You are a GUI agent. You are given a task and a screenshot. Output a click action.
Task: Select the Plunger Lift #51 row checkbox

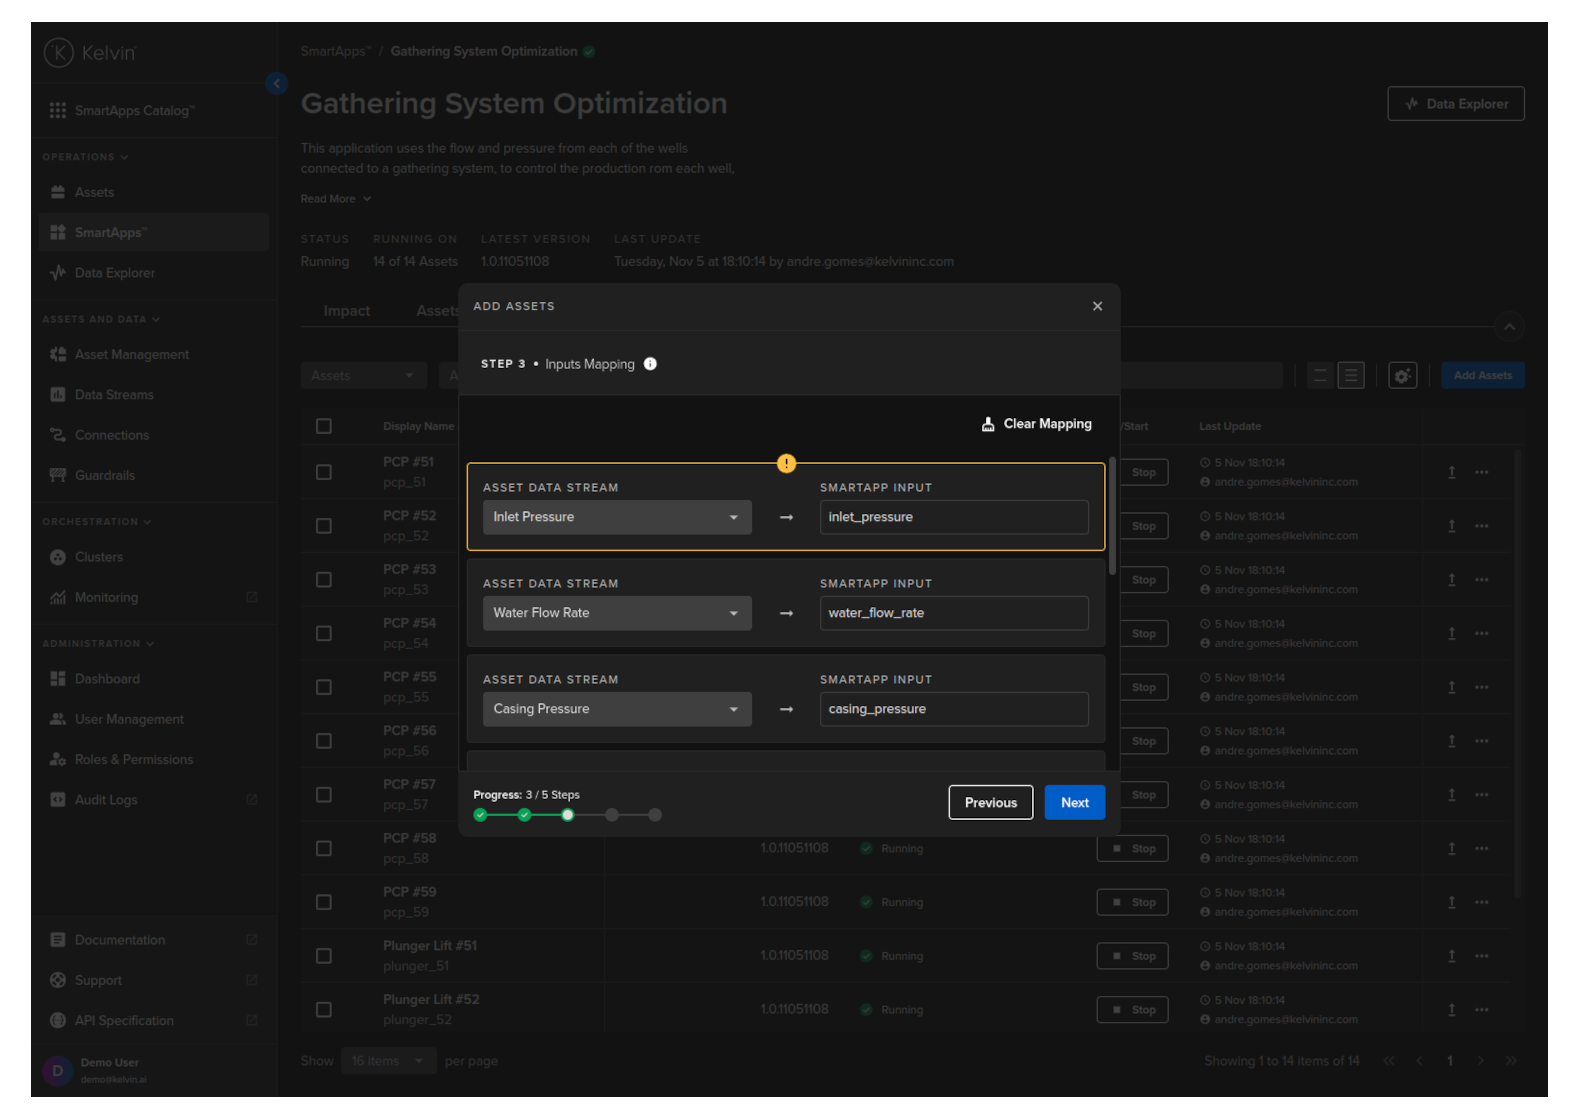tap(324, 956)
